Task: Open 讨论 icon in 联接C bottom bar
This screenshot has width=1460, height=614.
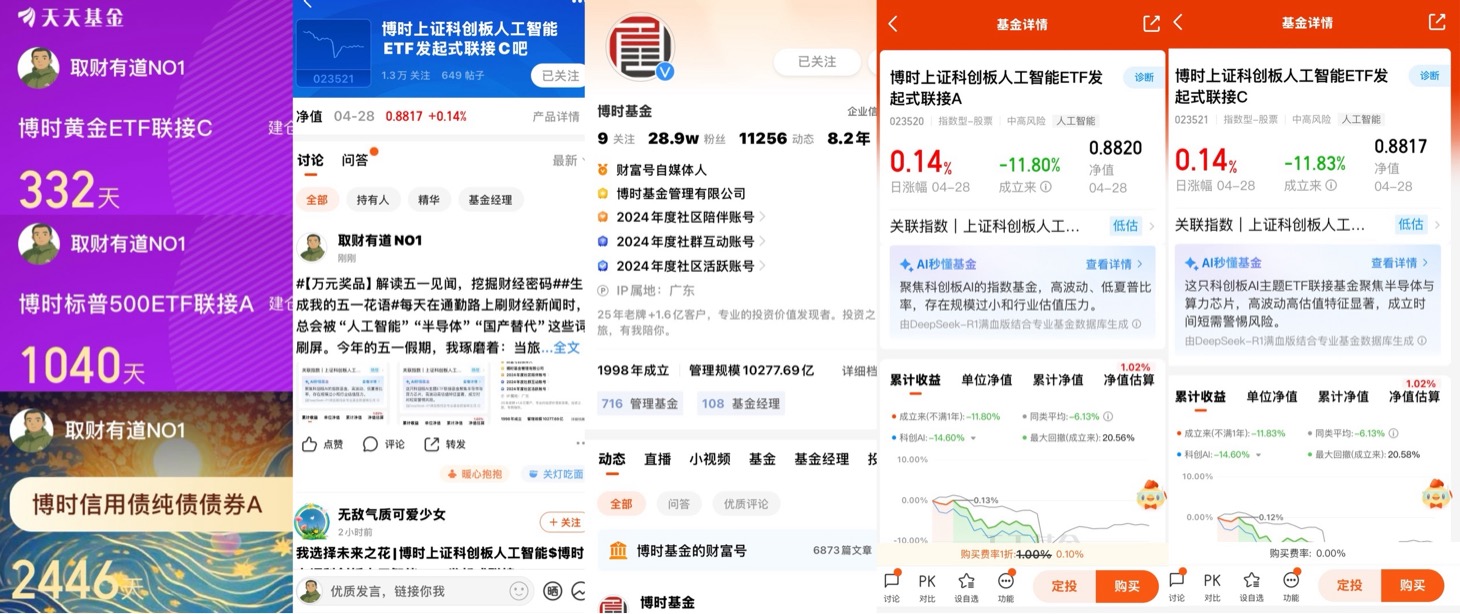Action: (1177, 586)
